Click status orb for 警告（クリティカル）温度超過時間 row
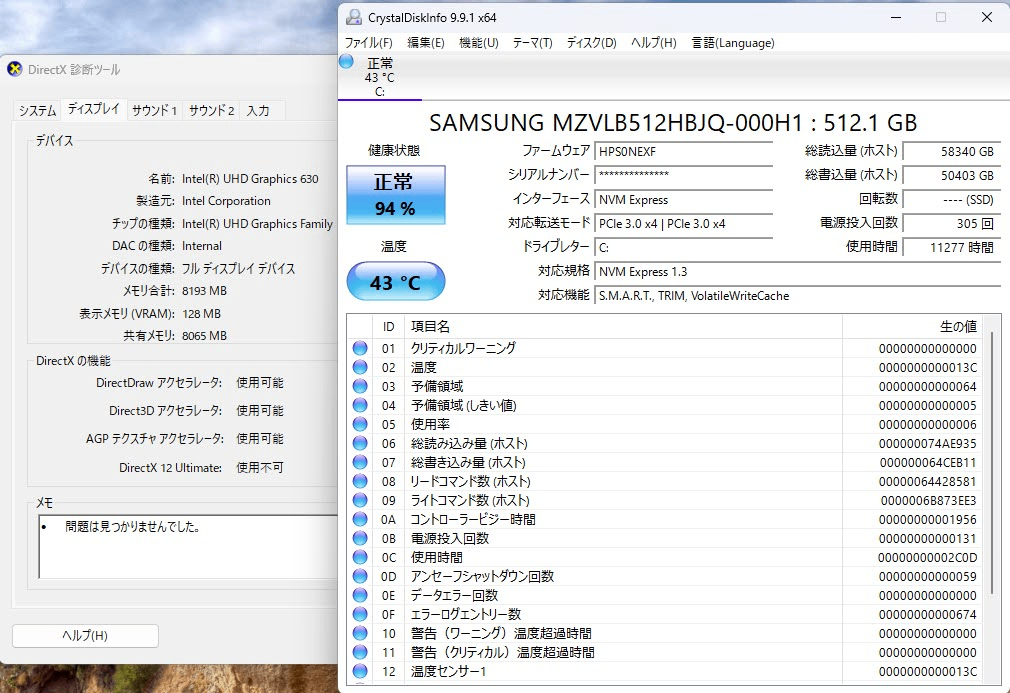The width and height of the screenshot is (1010, 693). pyautogui.click(x=360, y=652)
